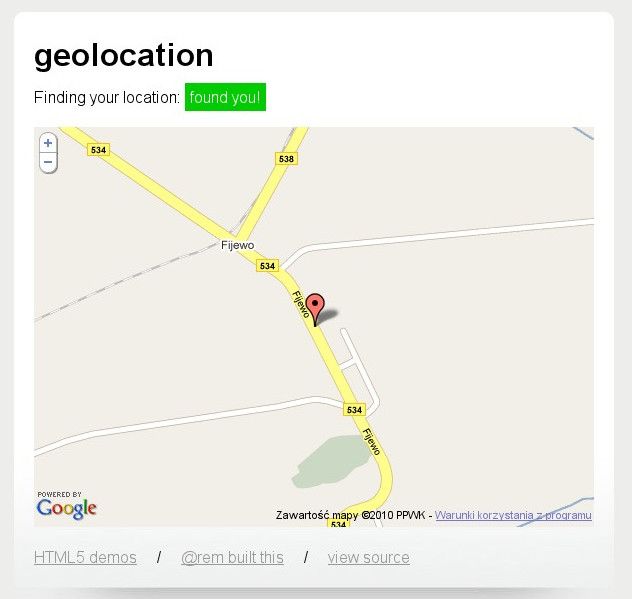Click the Finding your location text
632x599 pixels.
pos(107,98)
